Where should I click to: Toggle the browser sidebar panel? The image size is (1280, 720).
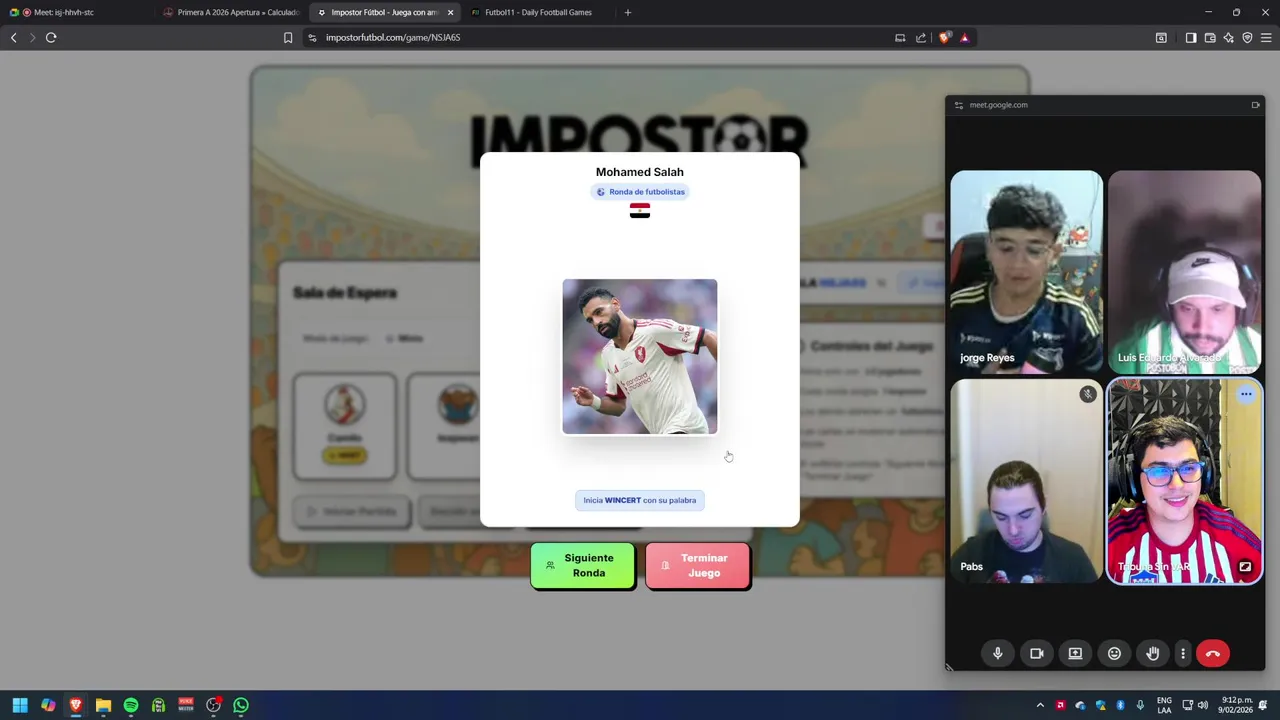pyautogui.click(x=1191, y=37)
